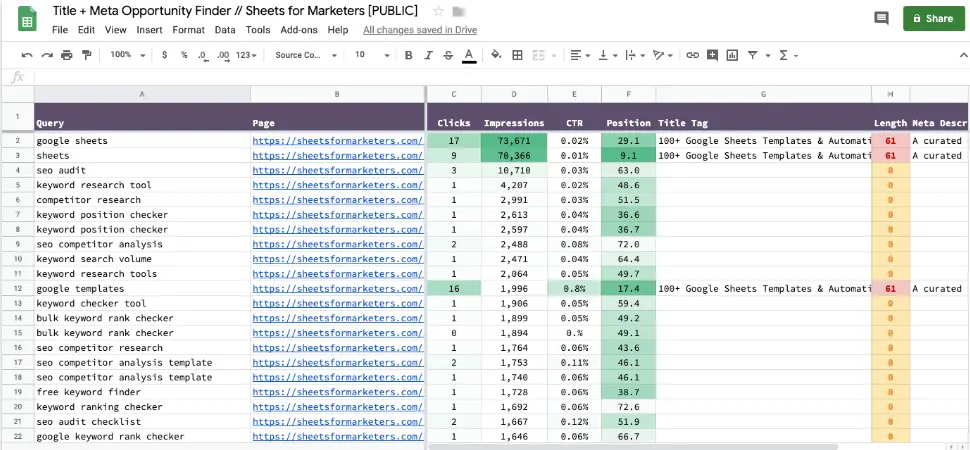Open the page link in the seo audit row
The height and width of the screenshot is (450, 970).
point(338,170)
